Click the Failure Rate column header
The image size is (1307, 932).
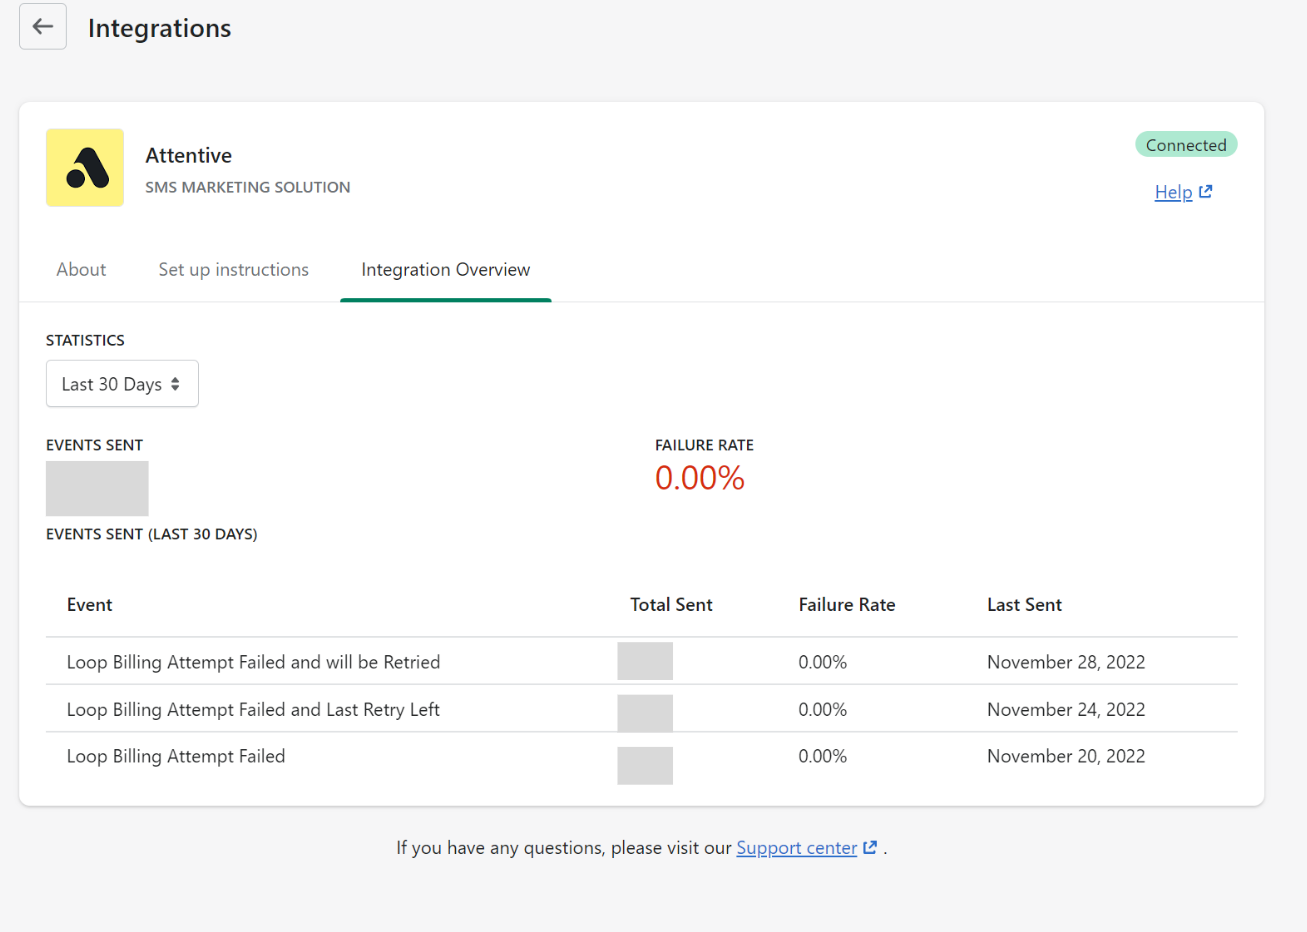click(x=846, y=605)
